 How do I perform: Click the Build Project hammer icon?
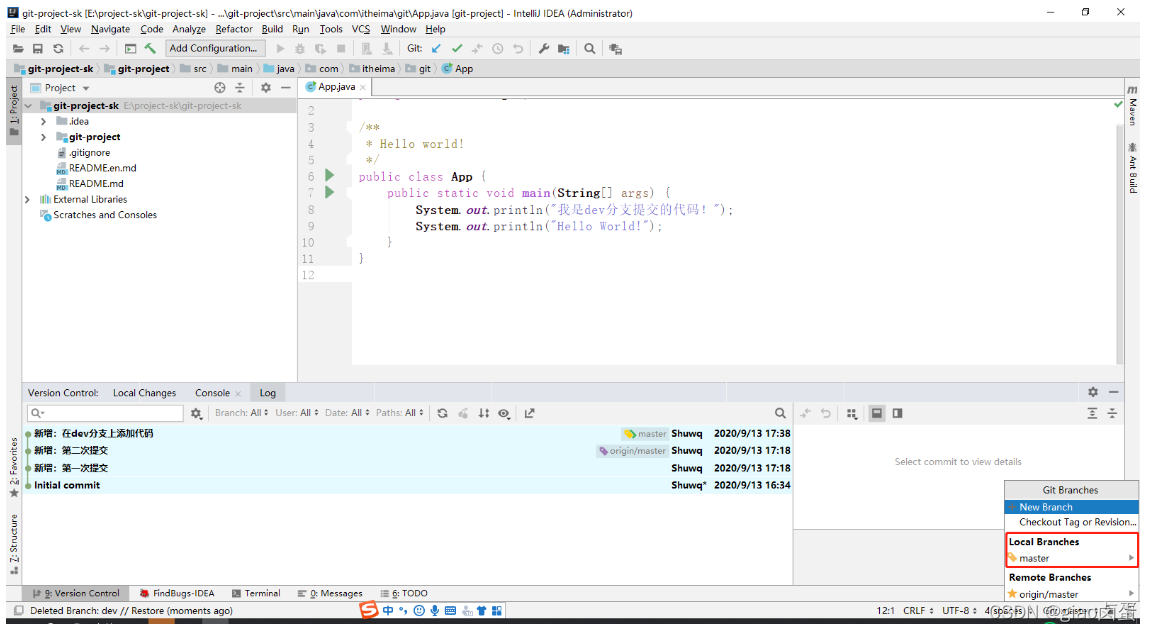click(x=150, y=49)
